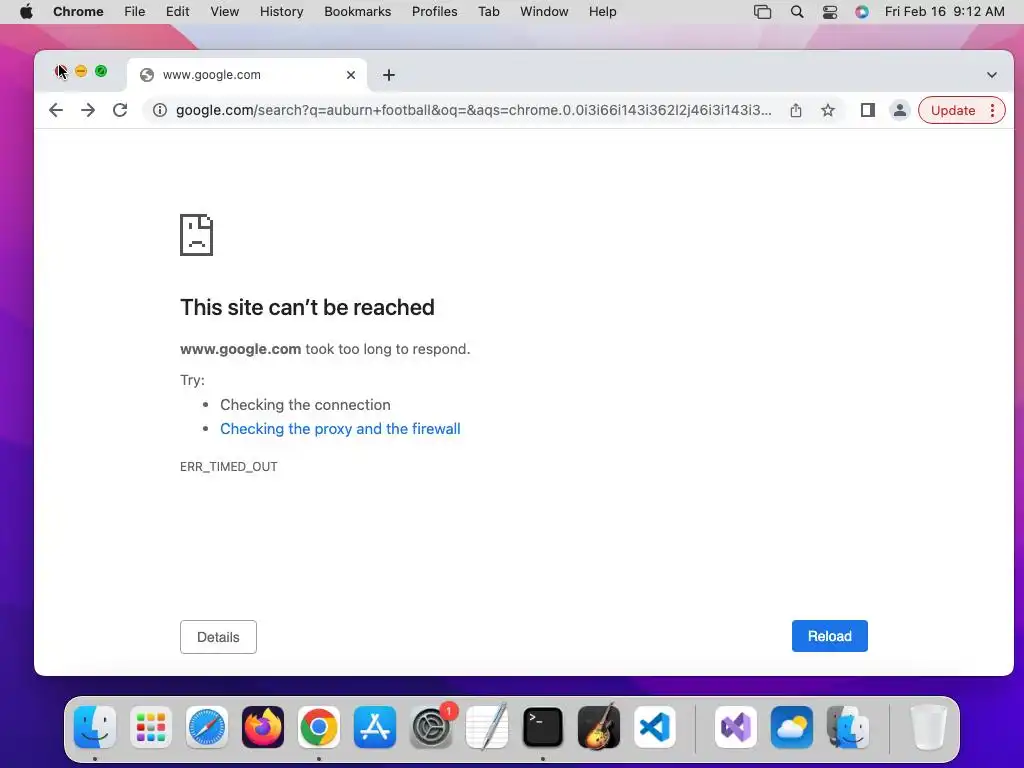This screenshot has height=768, width=1024.
Task: Click the 'This site can't be reached' heading
Action: 307,307
